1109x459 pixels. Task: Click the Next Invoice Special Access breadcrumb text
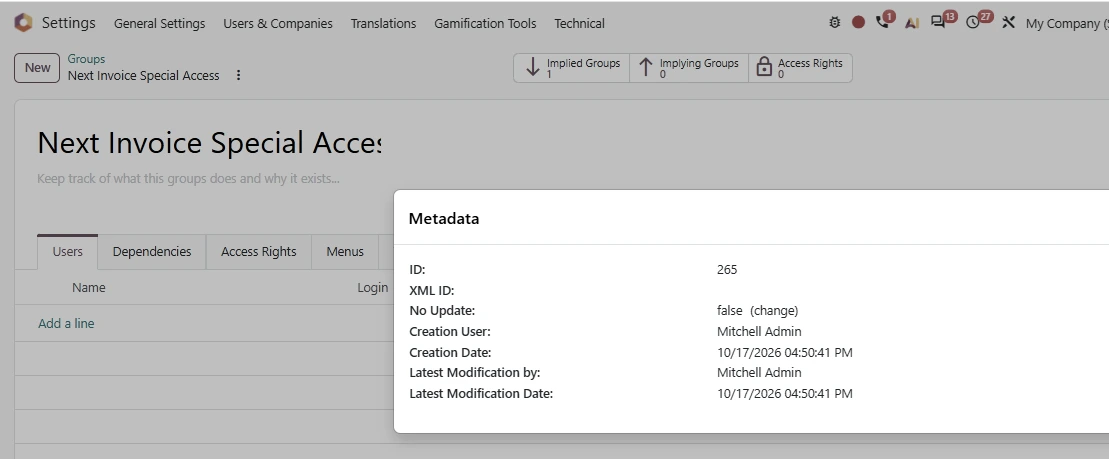pos(144,76)
